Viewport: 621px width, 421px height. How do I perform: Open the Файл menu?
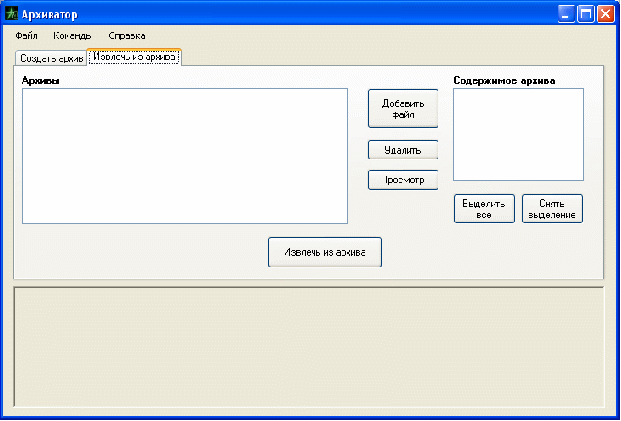click(x=27, y=36)
